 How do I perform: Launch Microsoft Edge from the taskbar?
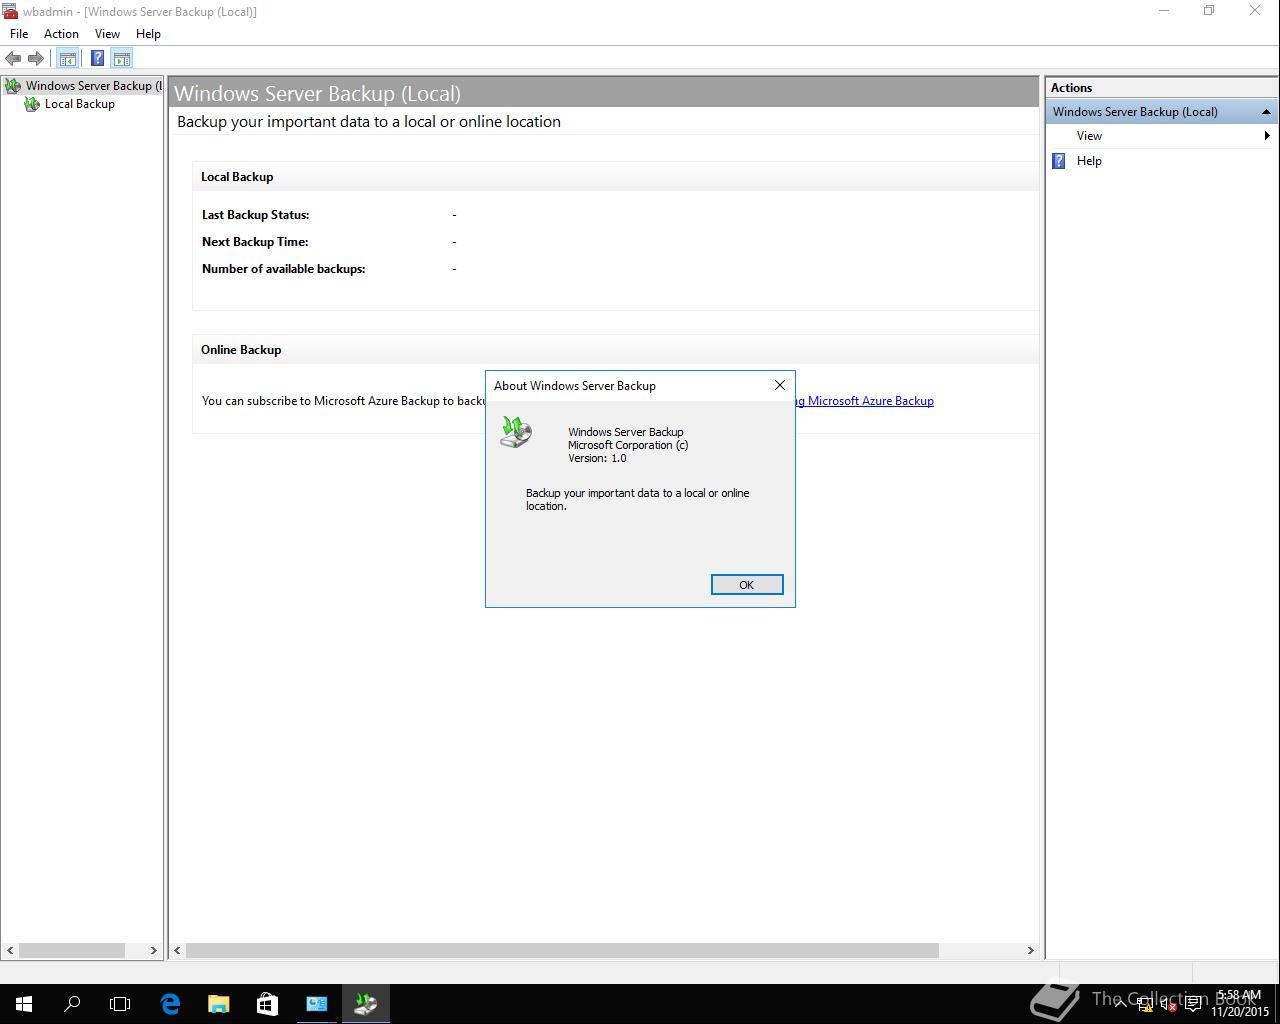tap(170, 1004)
